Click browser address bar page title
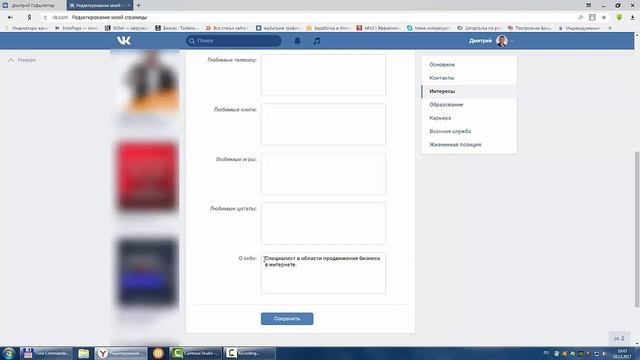 [109, 17]
